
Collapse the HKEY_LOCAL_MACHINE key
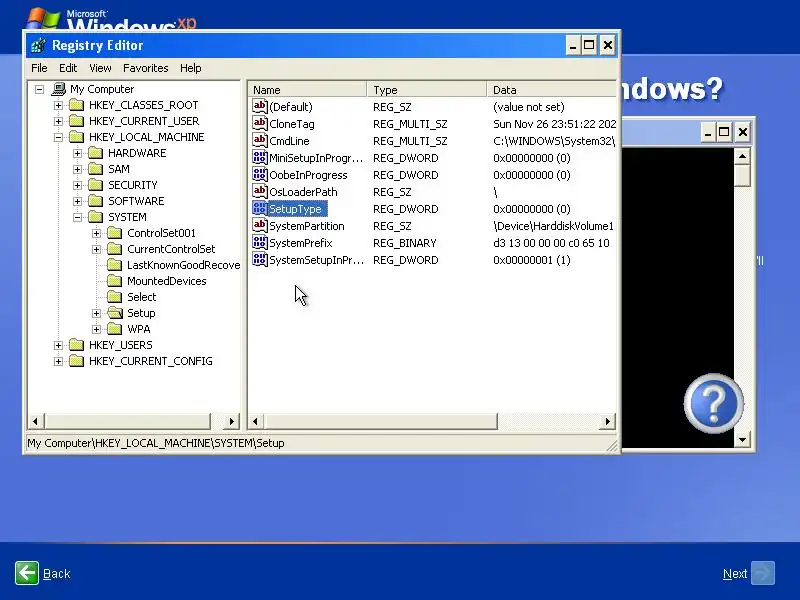click(x=58, y=137)
